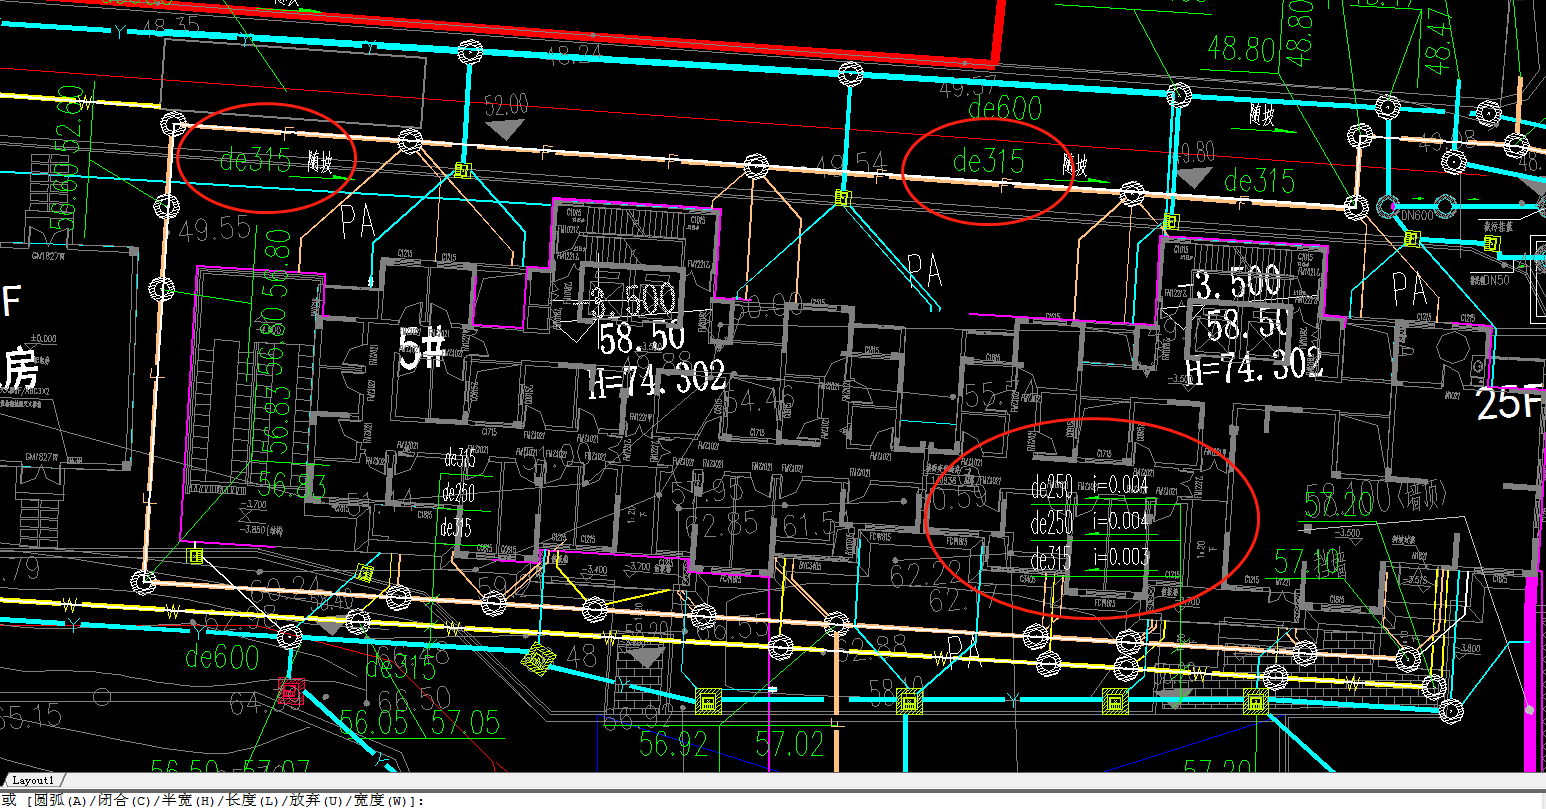The image size is (1546, 809).
Task: Select the de250 label between two de315 labels
Action: tap(458, 493)
